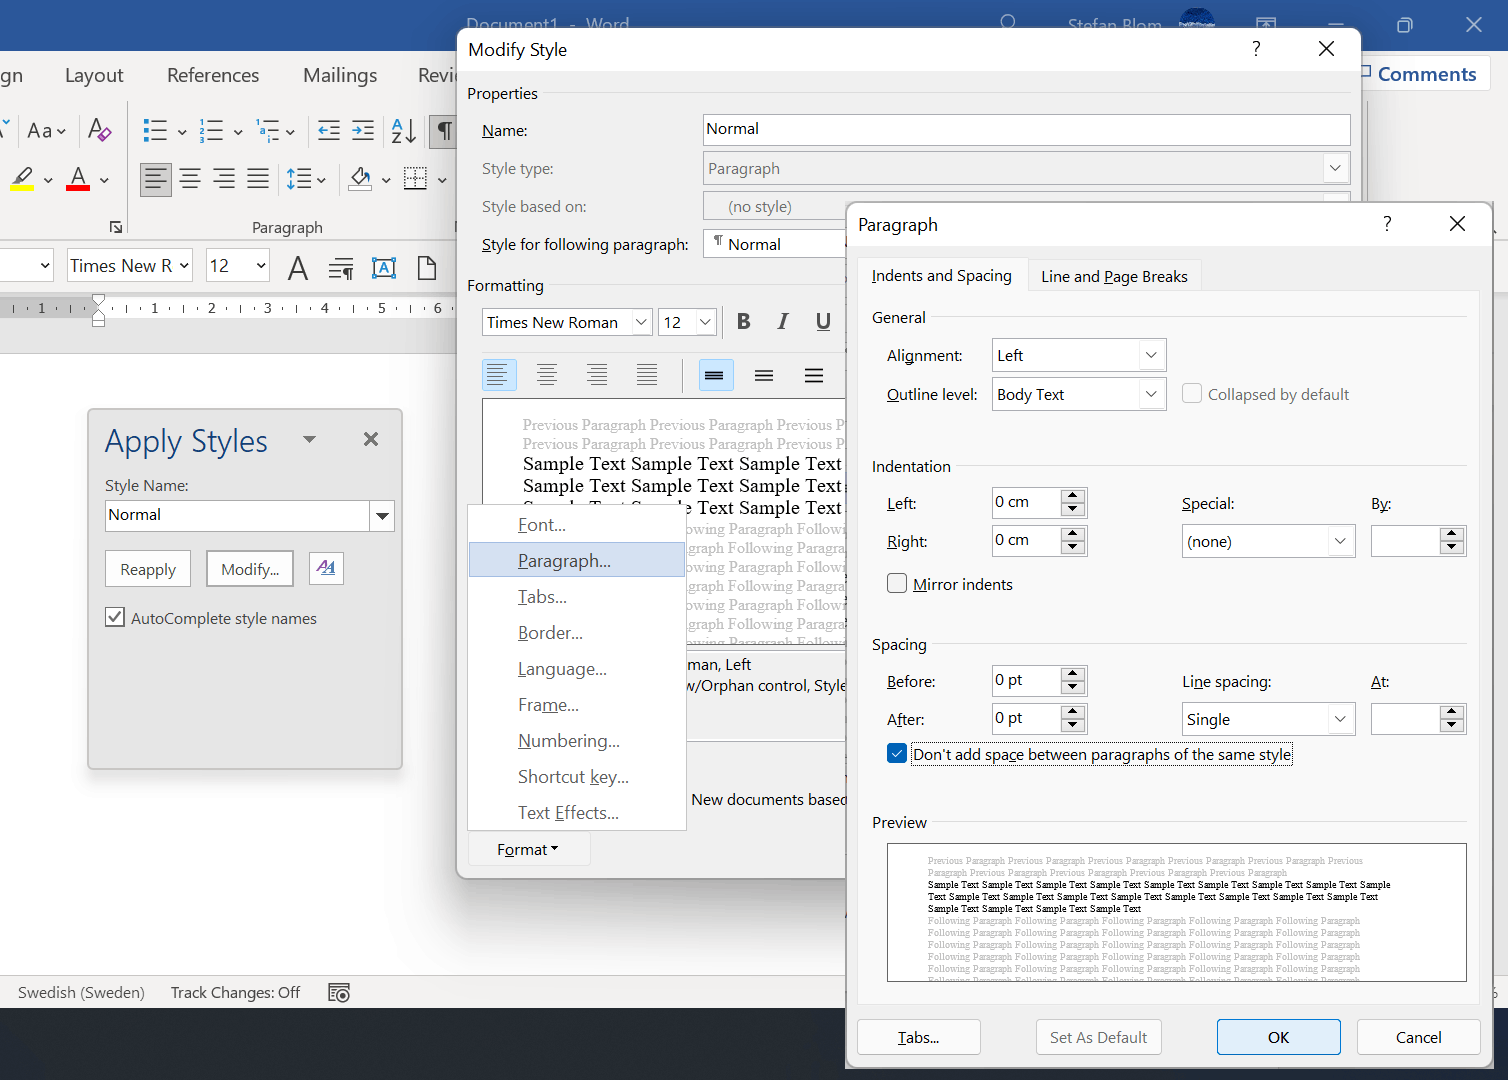Click the Increase Indent icon
Viewport: 1508px width, 1080px height.
click(363, 130)
